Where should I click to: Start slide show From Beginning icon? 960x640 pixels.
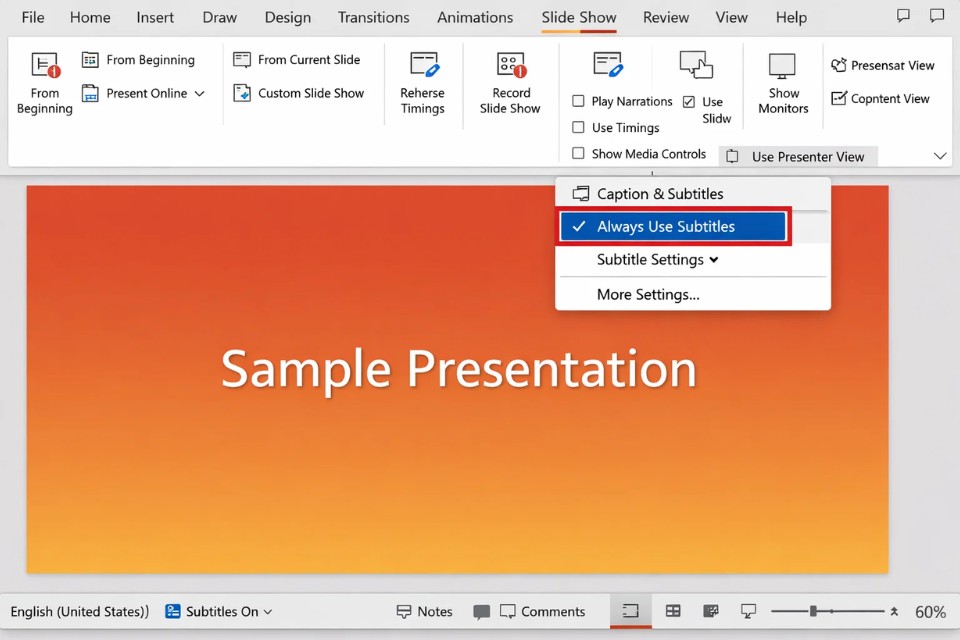coord(45,67)
